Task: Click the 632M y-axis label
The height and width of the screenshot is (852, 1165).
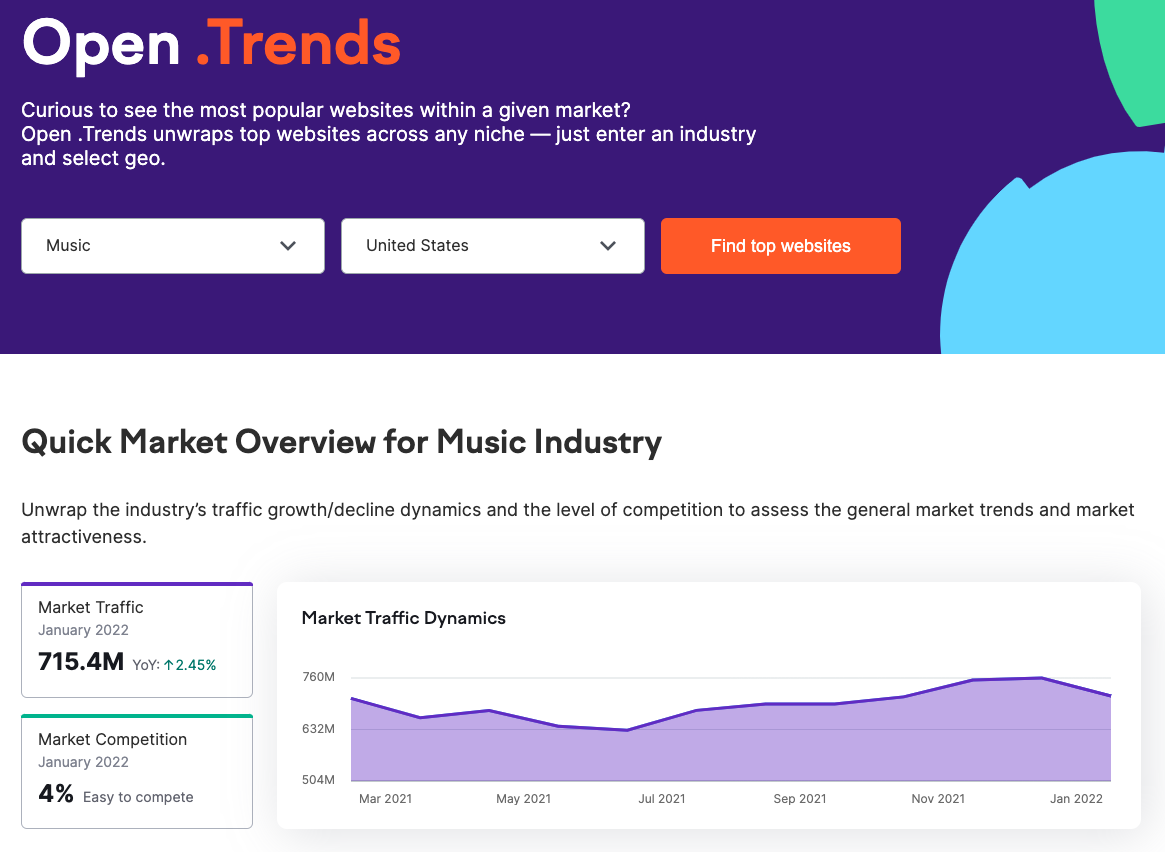Action: click(319, 729)
